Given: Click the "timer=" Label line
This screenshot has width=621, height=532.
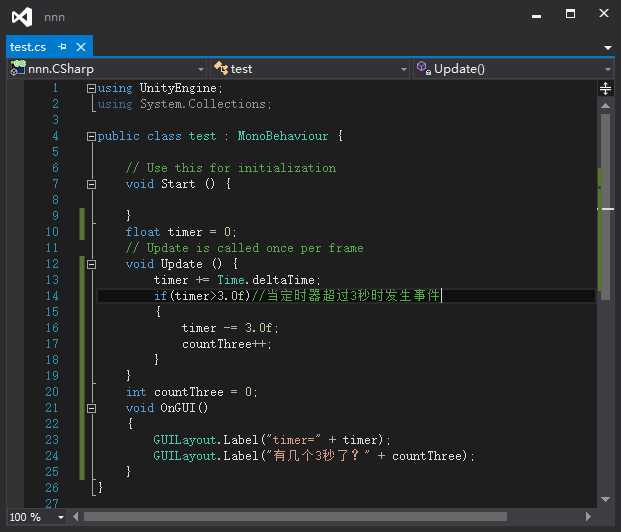Looking at the screenshot, I should click(x=272, y=440).
